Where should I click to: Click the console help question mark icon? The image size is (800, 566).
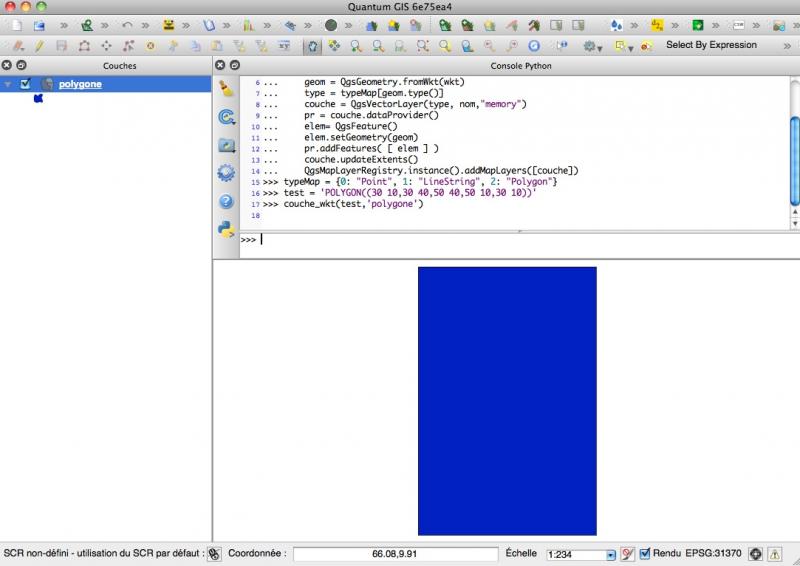pos(226,201)
